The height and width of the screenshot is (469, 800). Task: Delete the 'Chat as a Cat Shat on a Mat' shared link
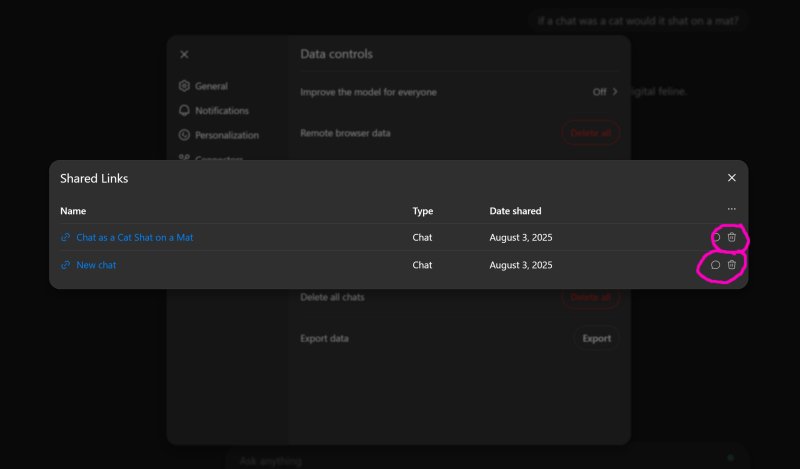[x=732, y=237]
